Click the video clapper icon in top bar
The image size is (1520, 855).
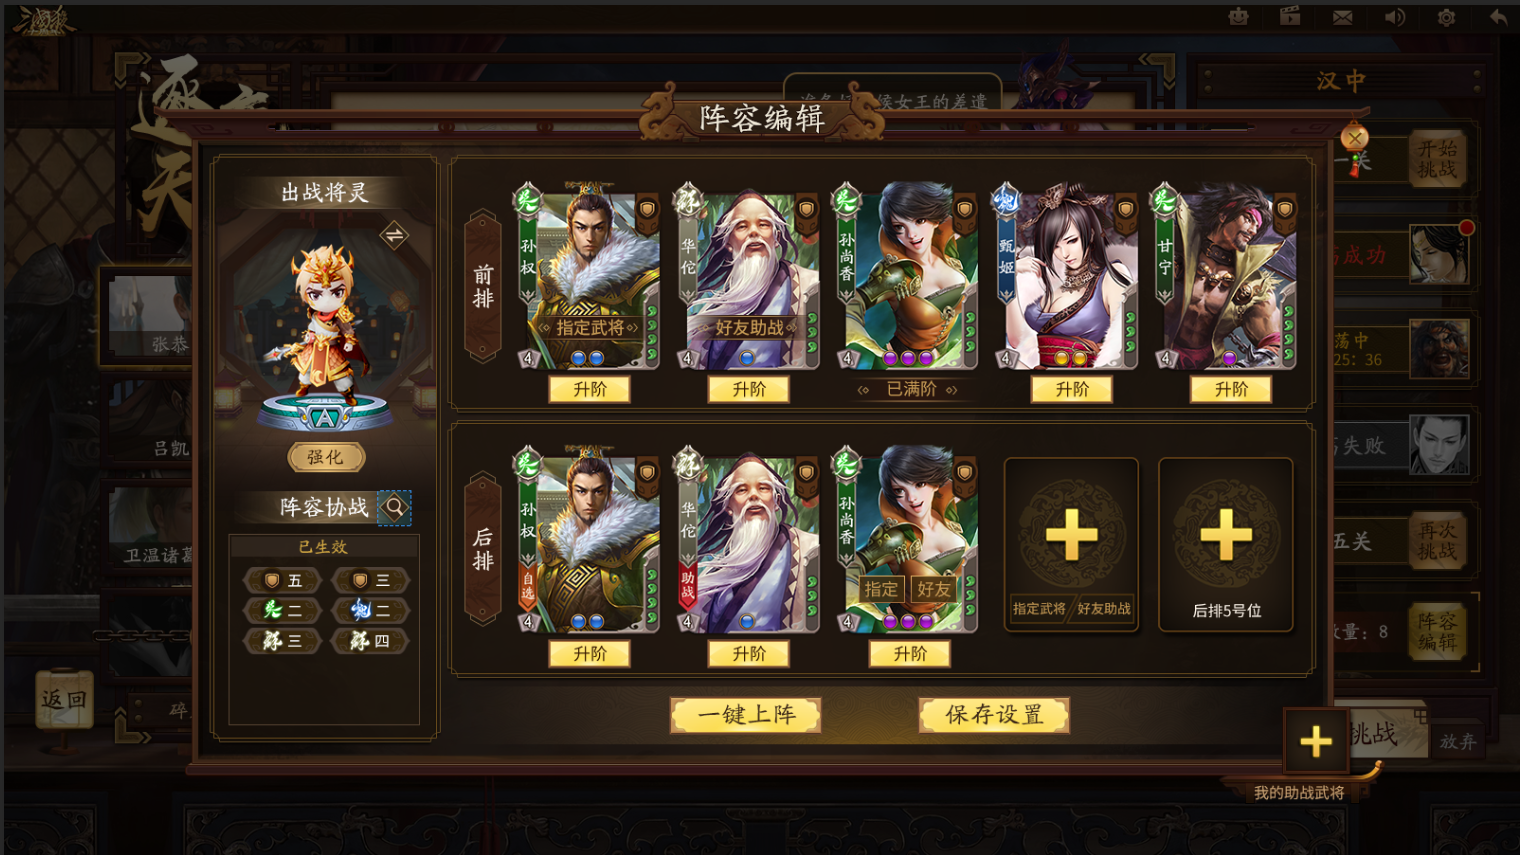(1290, 16)
